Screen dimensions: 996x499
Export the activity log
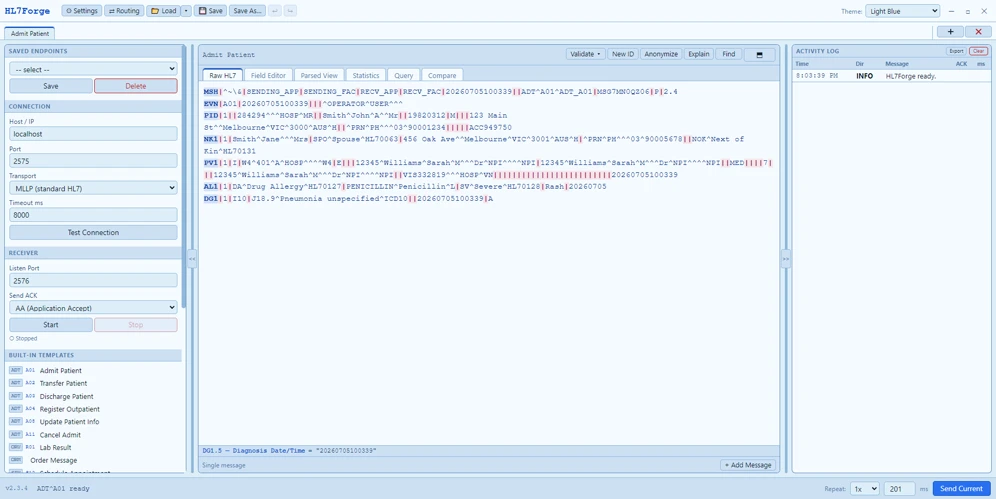coord(956,51)
